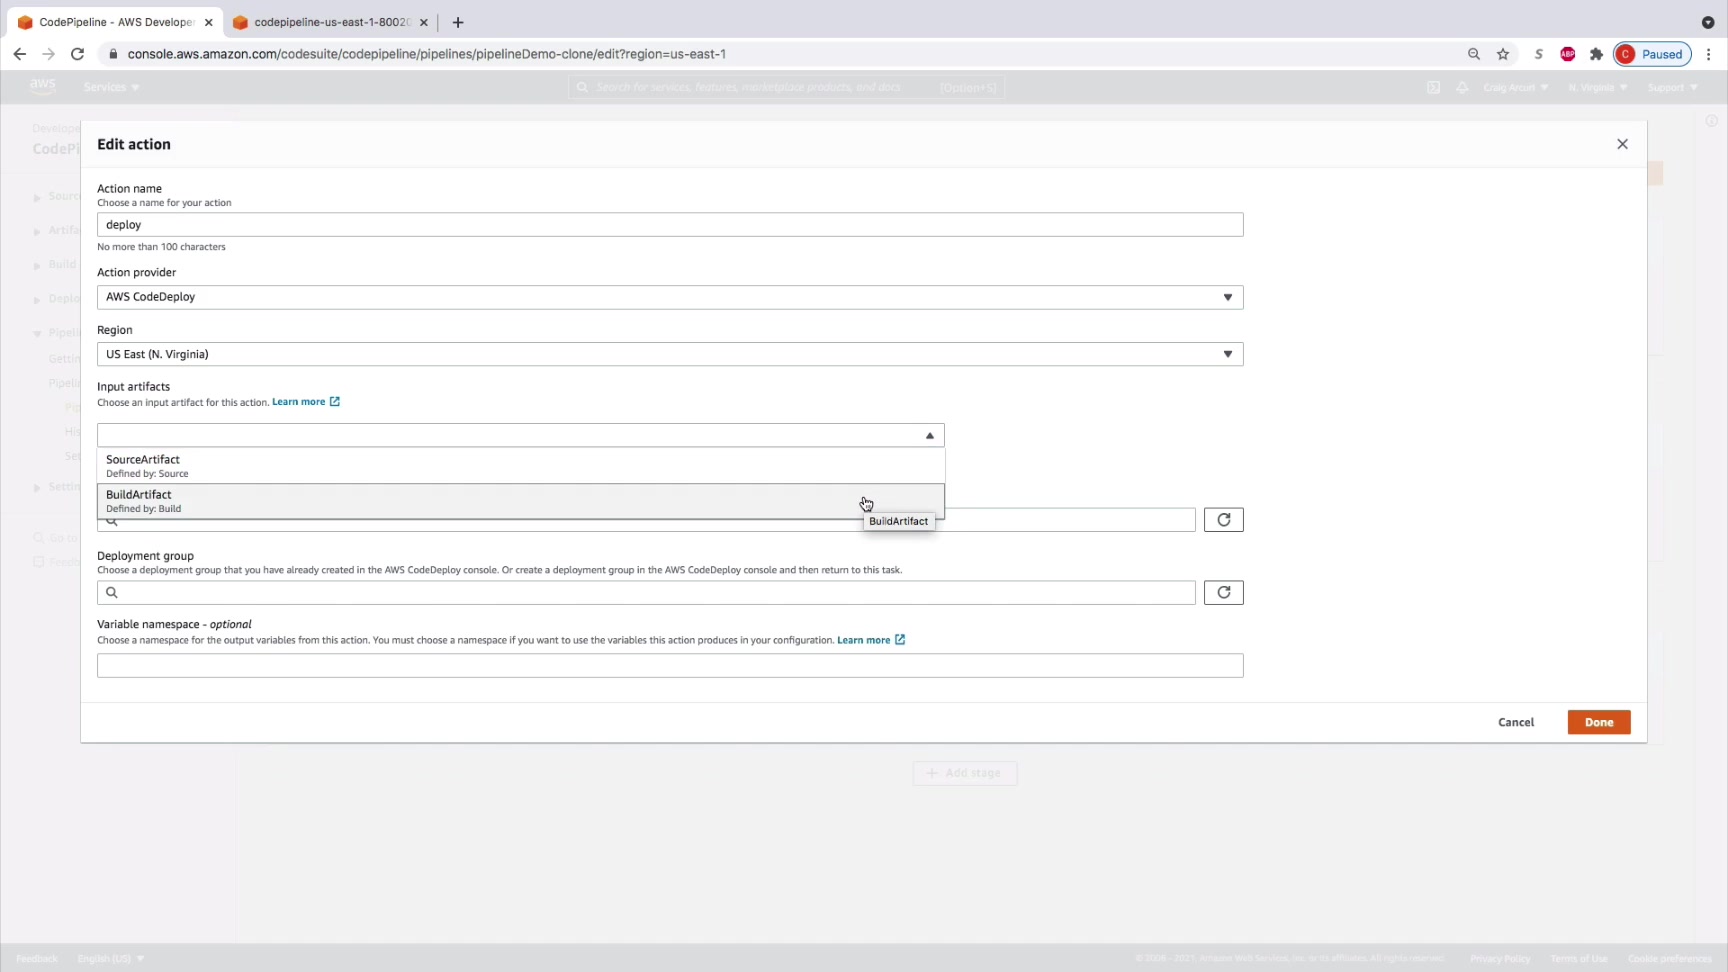Click the Variable namespace input field
This screenshot has height=972, width=1728.
click(670, 666)
